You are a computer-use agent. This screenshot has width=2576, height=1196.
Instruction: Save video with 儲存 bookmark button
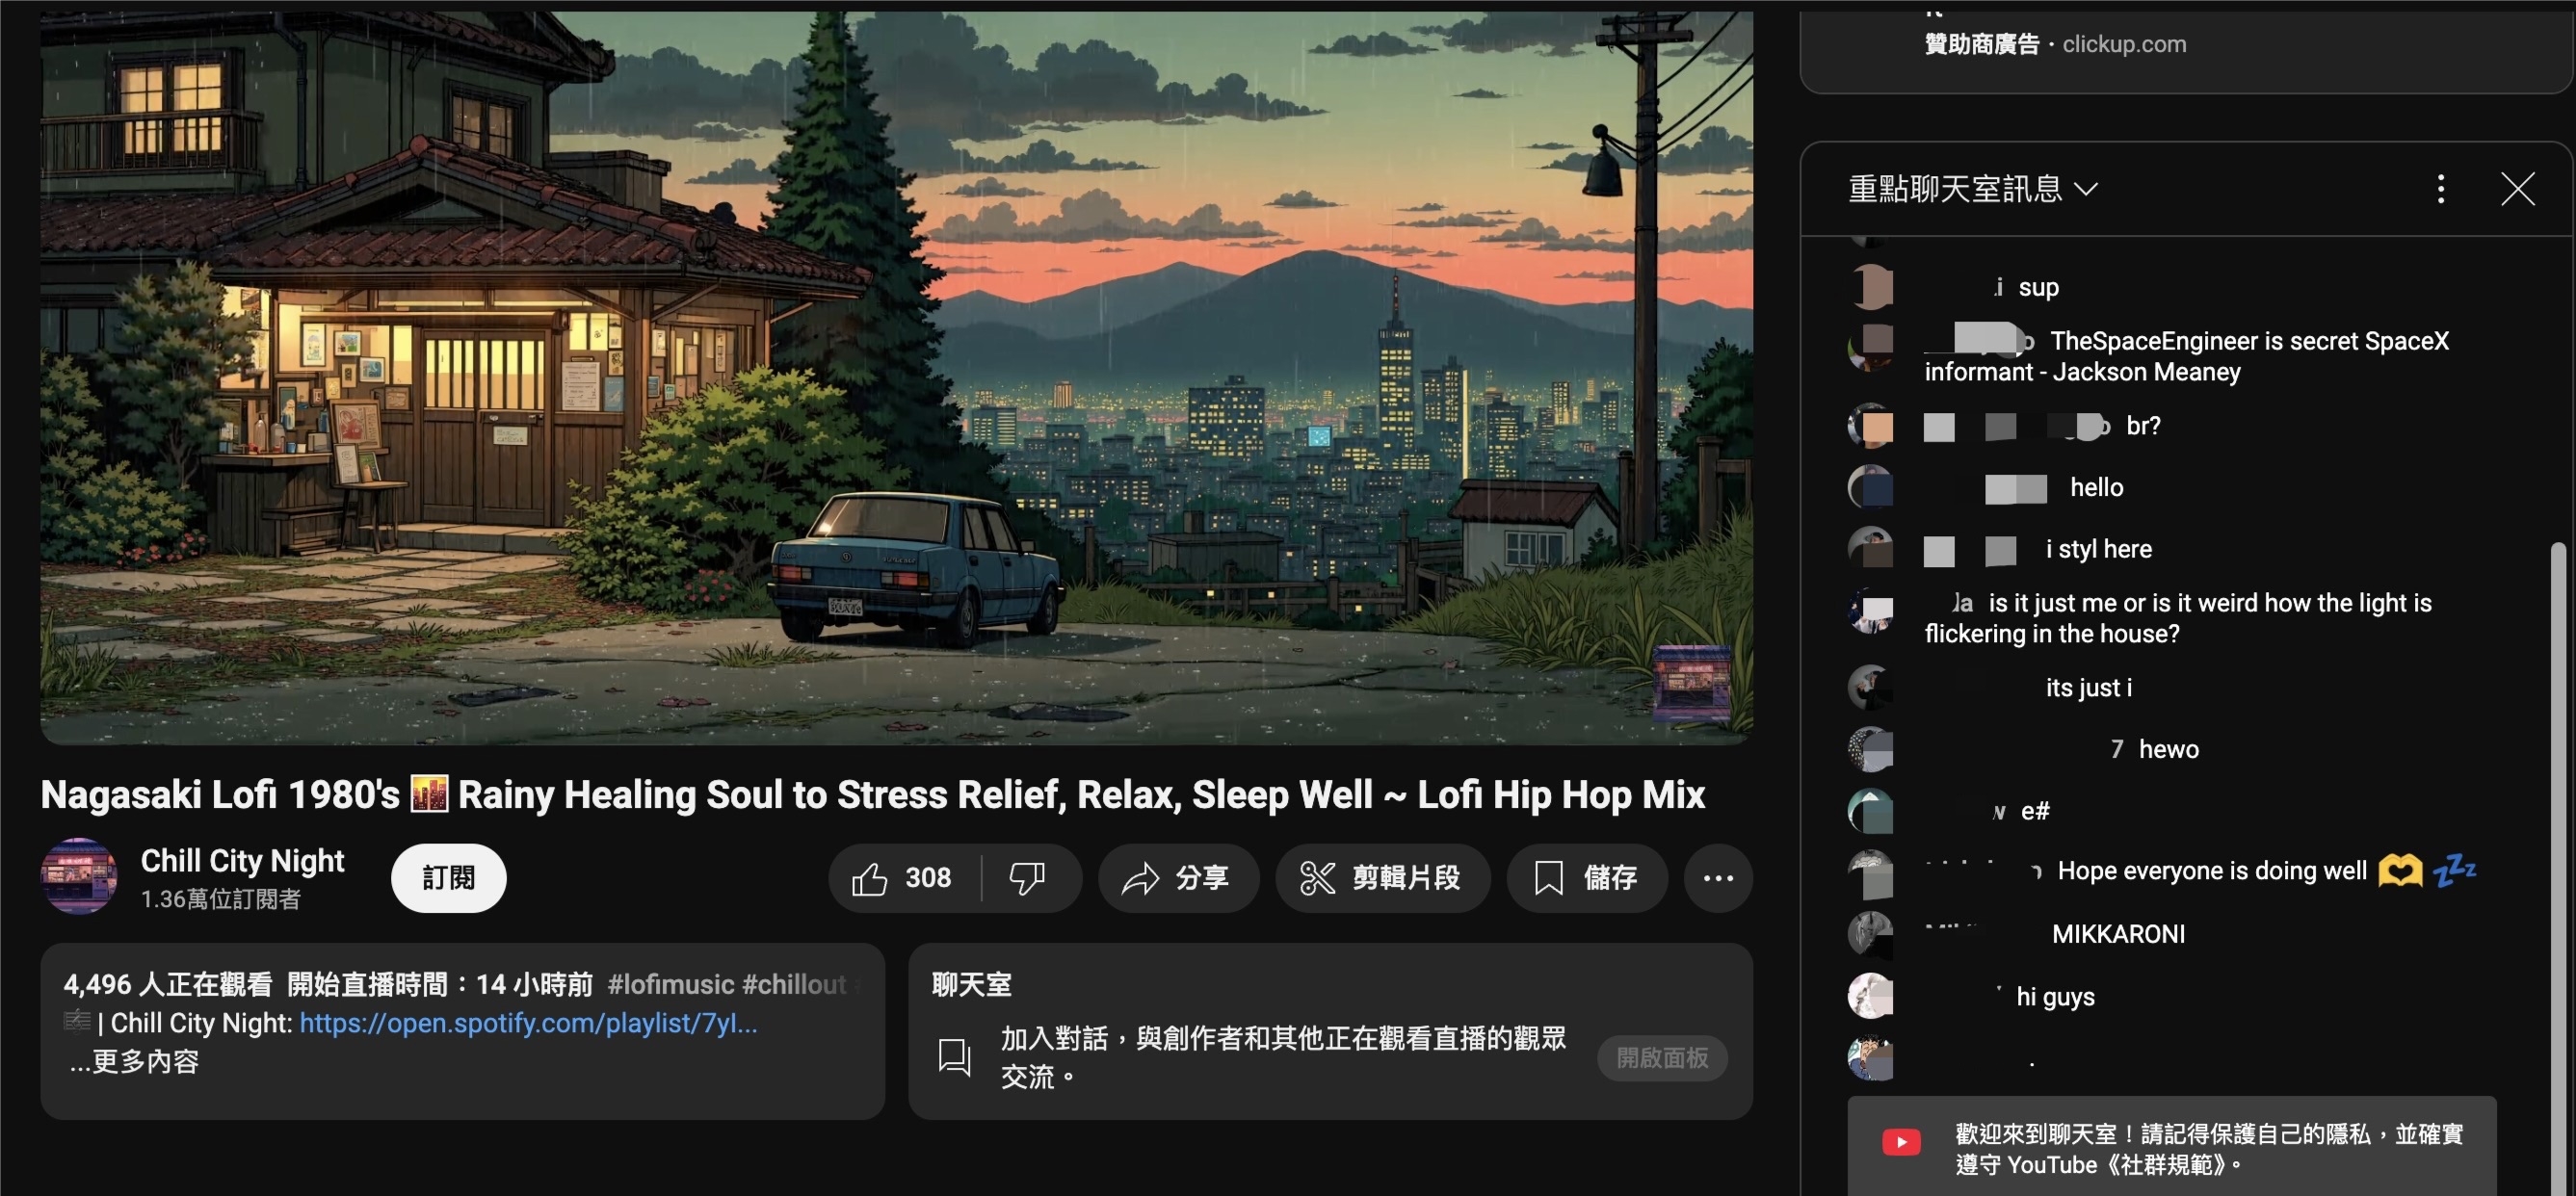tap(1587, 878)
